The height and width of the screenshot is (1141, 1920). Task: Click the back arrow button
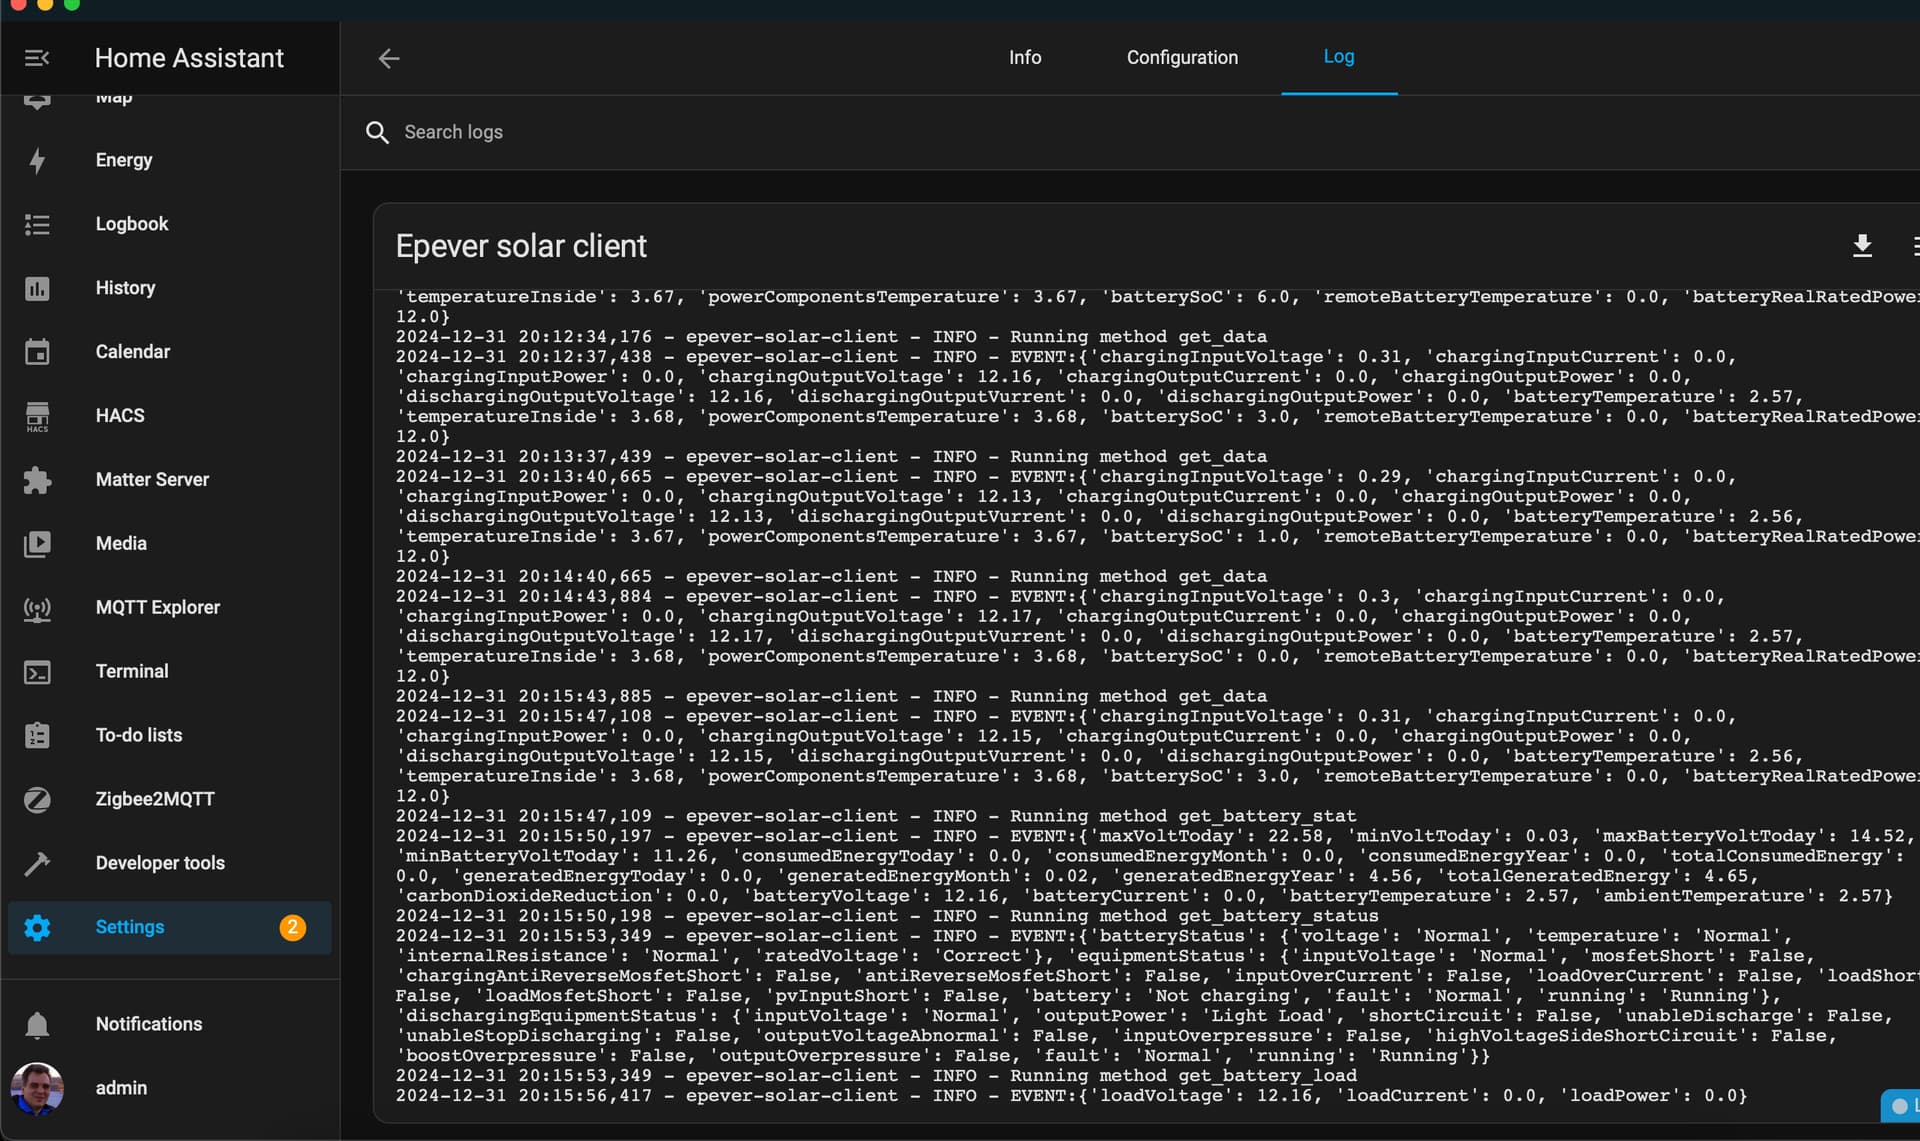coord(389,58)
